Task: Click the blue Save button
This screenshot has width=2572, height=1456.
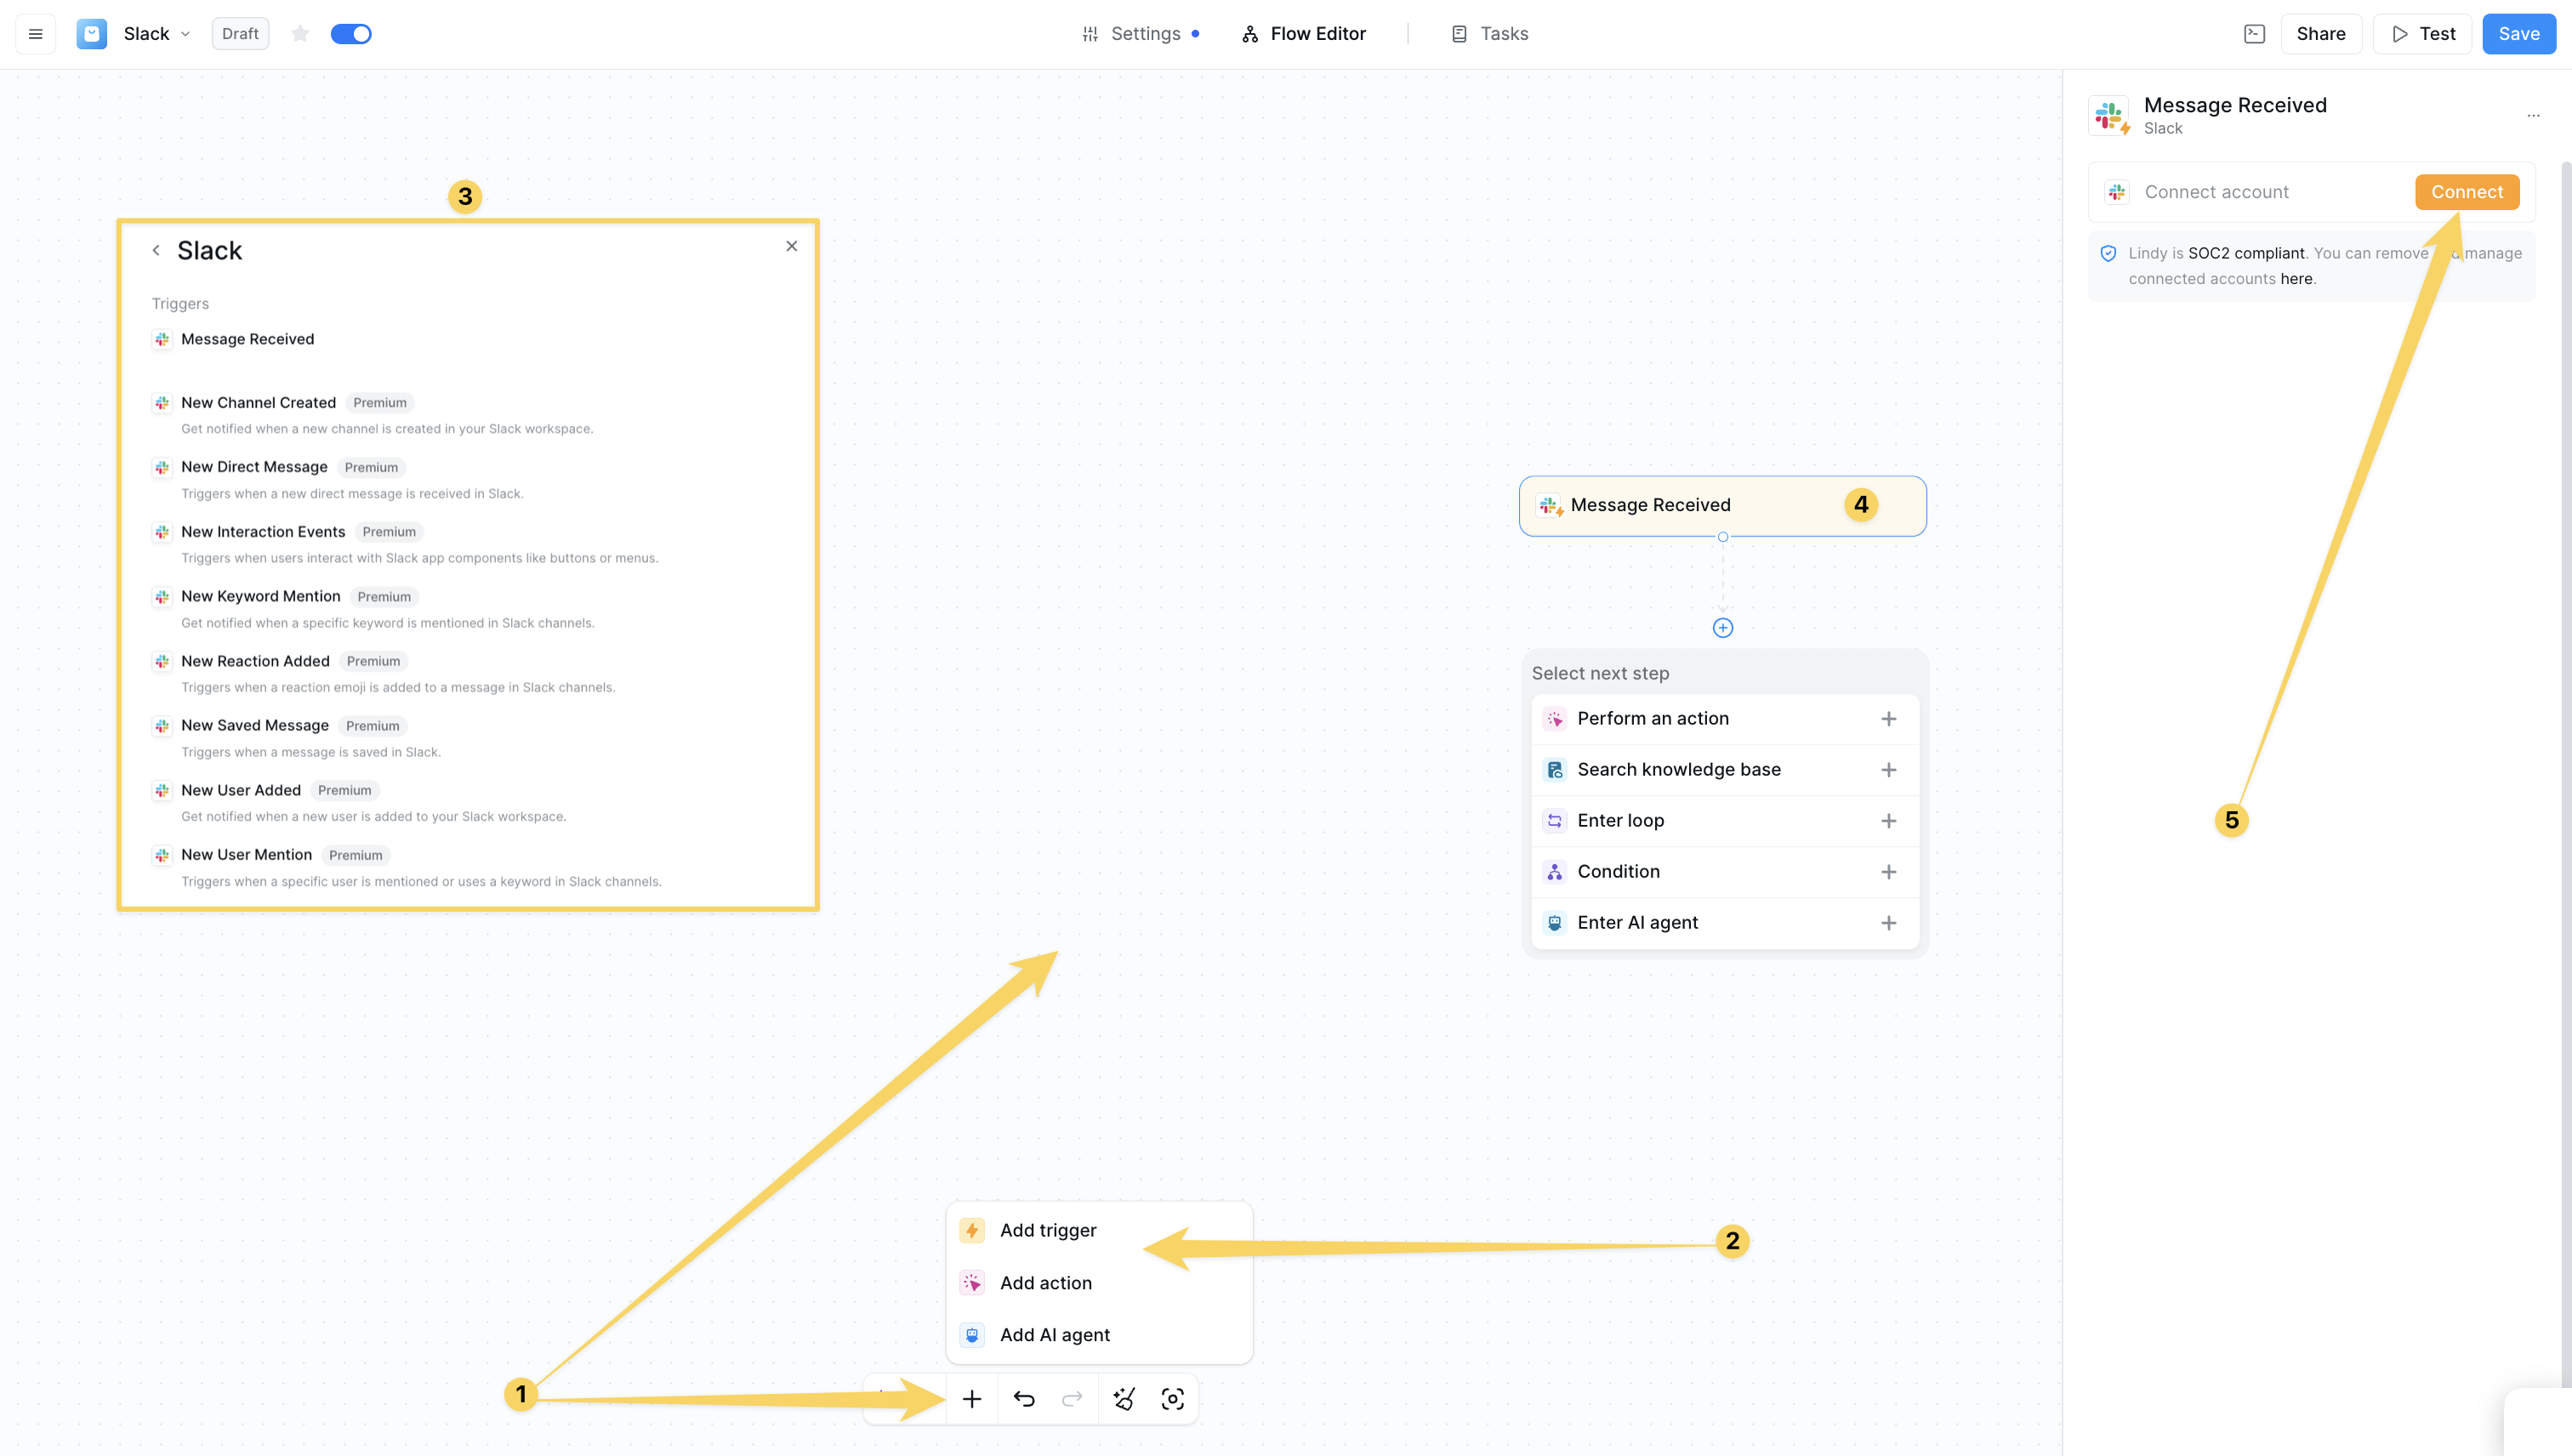Action: pos(2518,34)
